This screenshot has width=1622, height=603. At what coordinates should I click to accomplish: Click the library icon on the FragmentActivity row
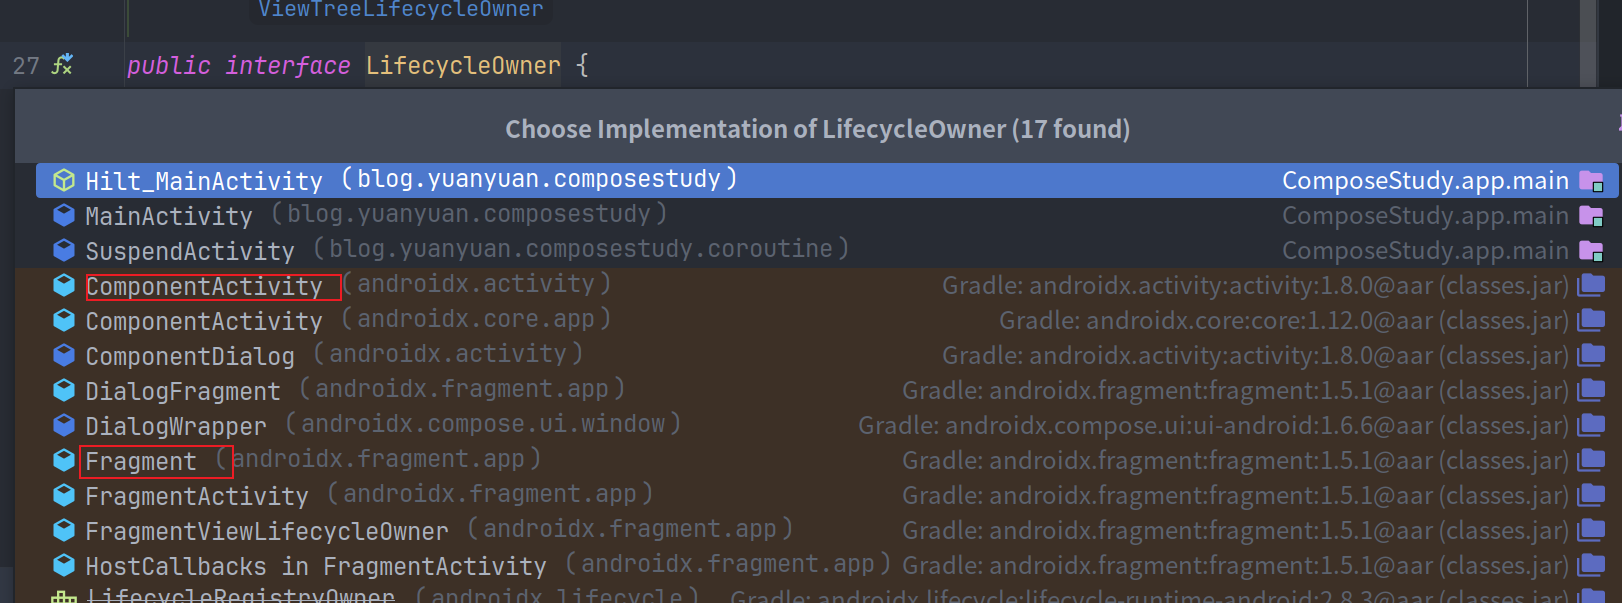click(1590, 496)
